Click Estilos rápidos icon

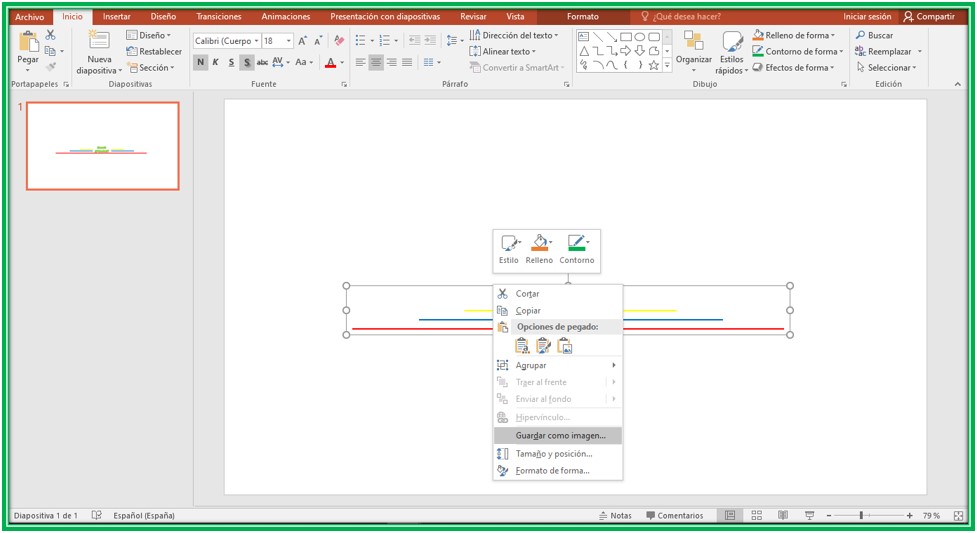click(732, 41)
